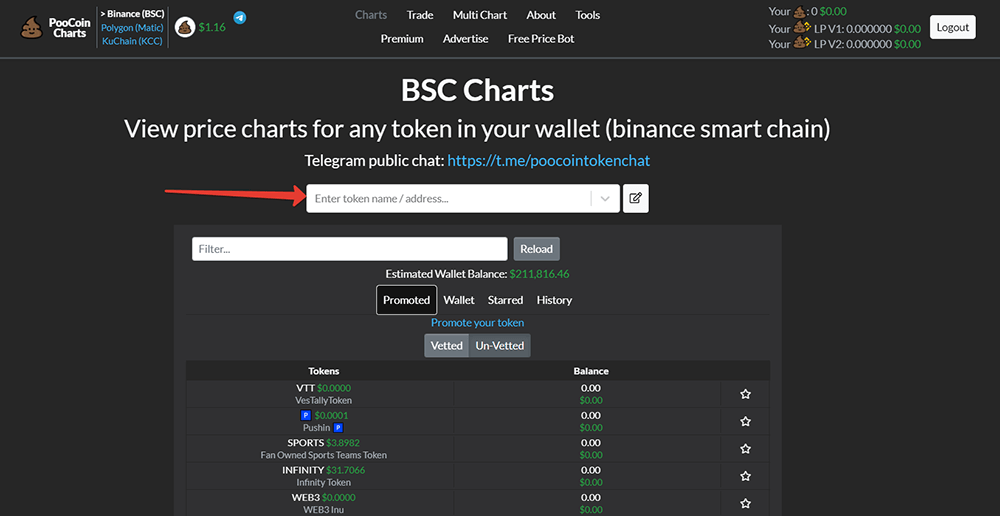The height and width of the screenshot is (516, 1000).
Task: Click the Tokens column header
Action: click(x=323, y=371)
